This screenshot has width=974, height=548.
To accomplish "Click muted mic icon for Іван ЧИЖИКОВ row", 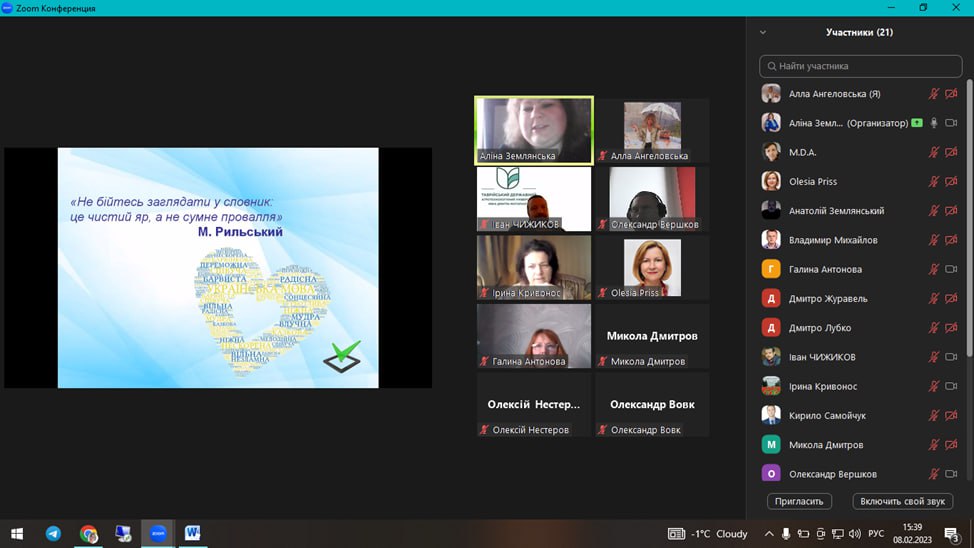I will [934, 357].
